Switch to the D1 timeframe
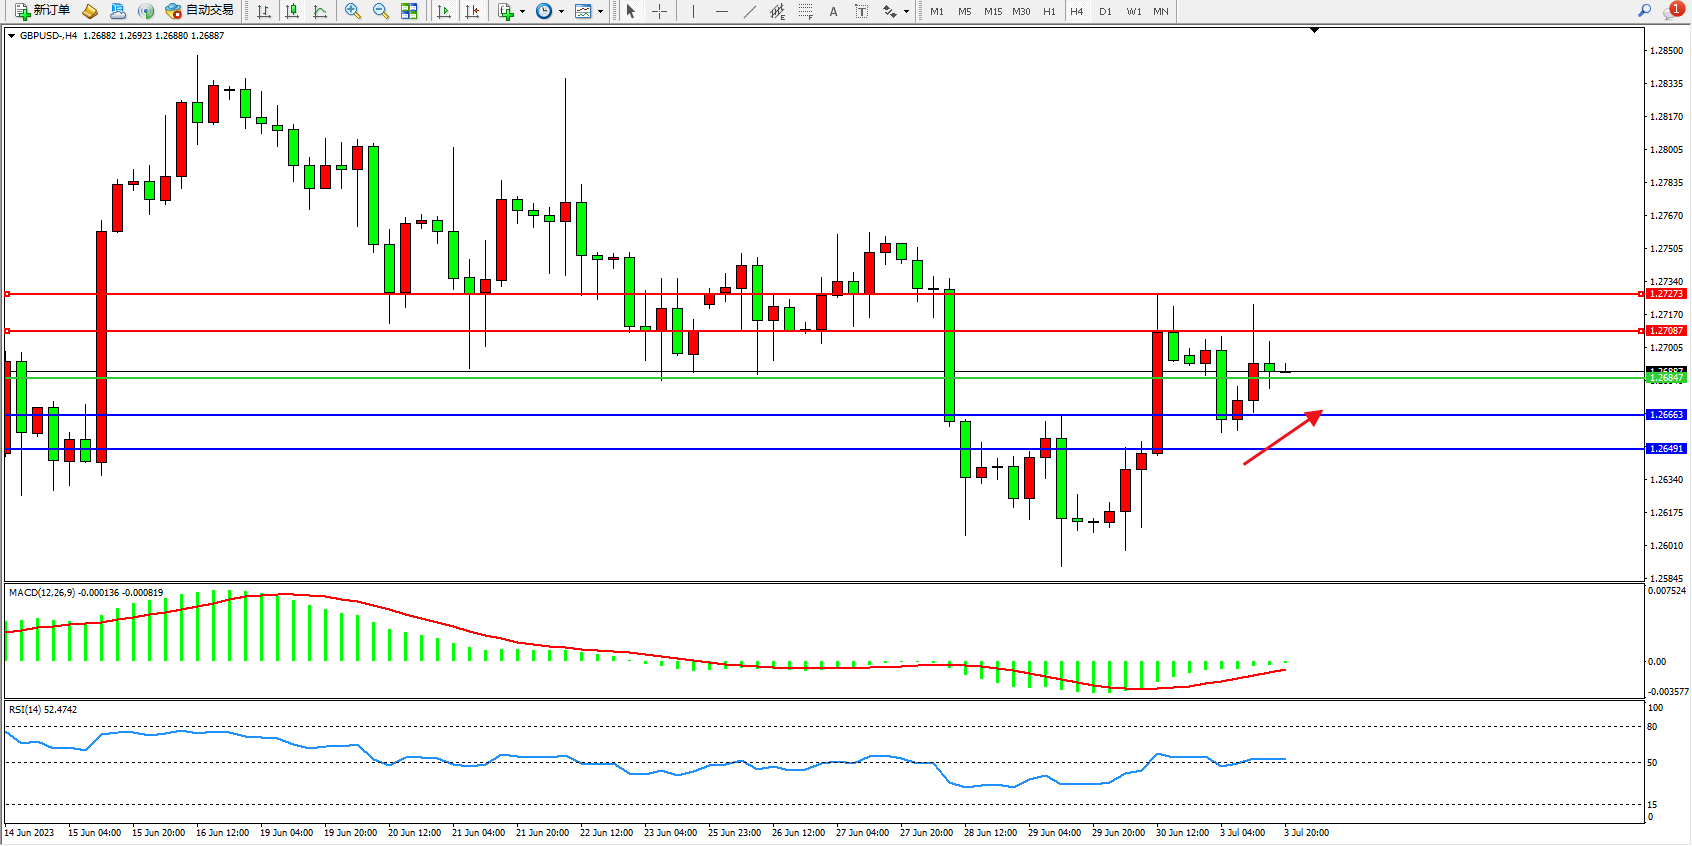 (x=1105, y=11)
